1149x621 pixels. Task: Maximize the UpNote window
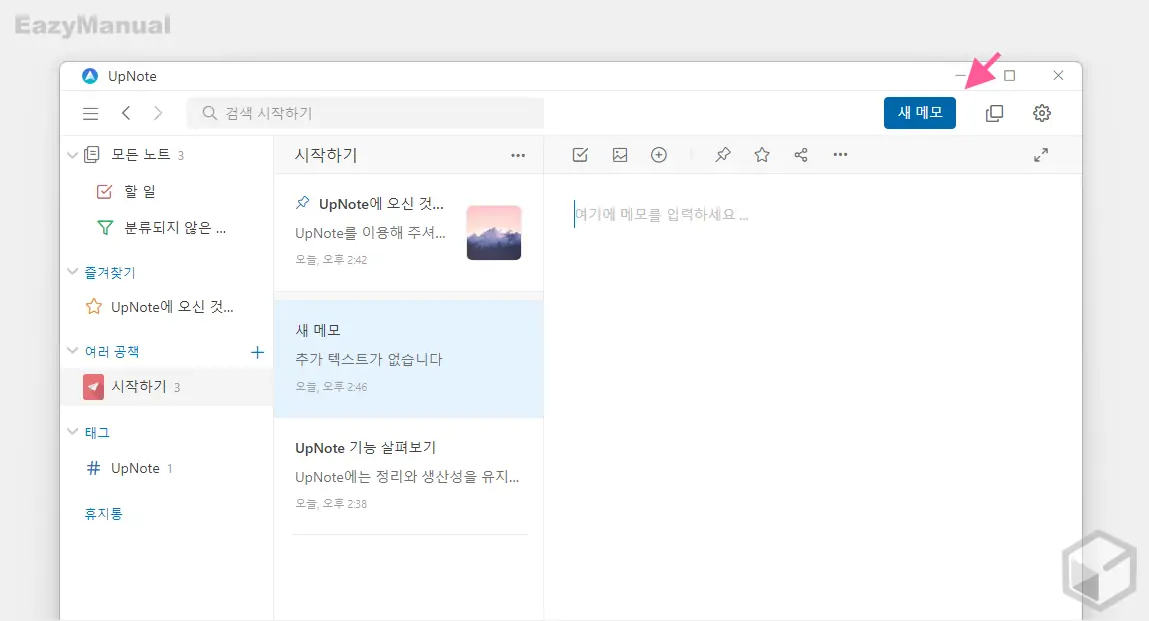click(1009, 76)
